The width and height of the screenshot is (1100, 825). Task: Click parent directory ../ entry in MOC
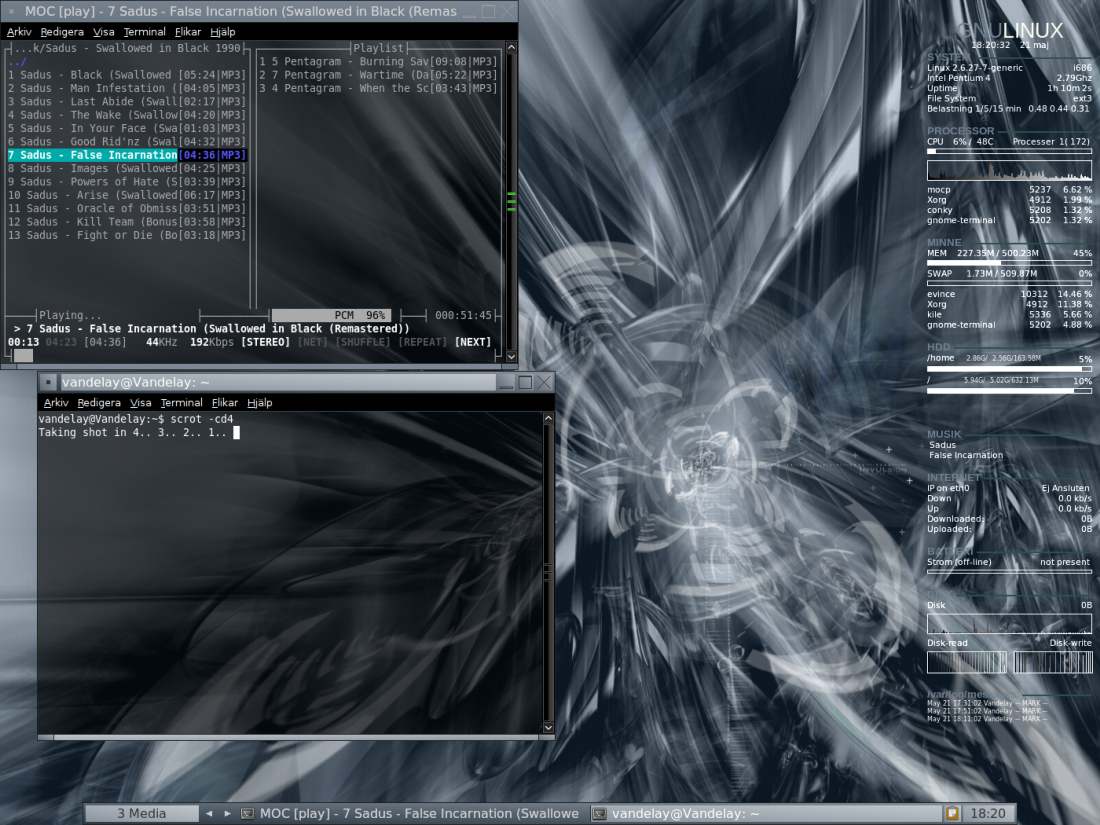(x=17, y=62)
